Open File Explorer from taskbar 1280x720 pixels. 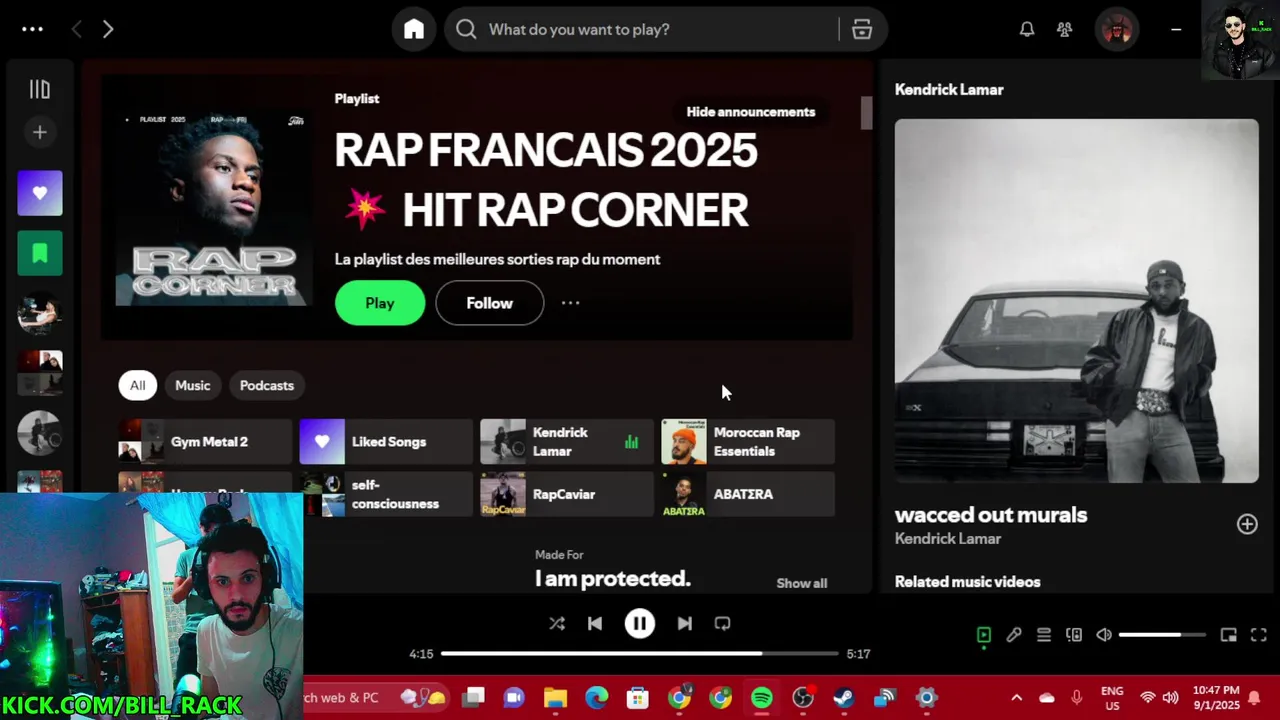(555, 698)
